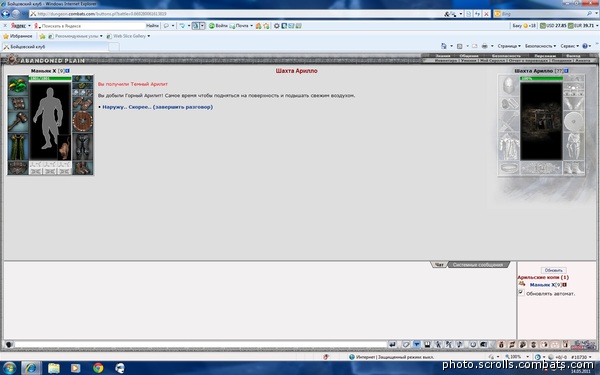The height and width of the screenshot is (375, 600).
Task: Click the Шахта Арилло mine image
Action: click(x=541, y=121)
